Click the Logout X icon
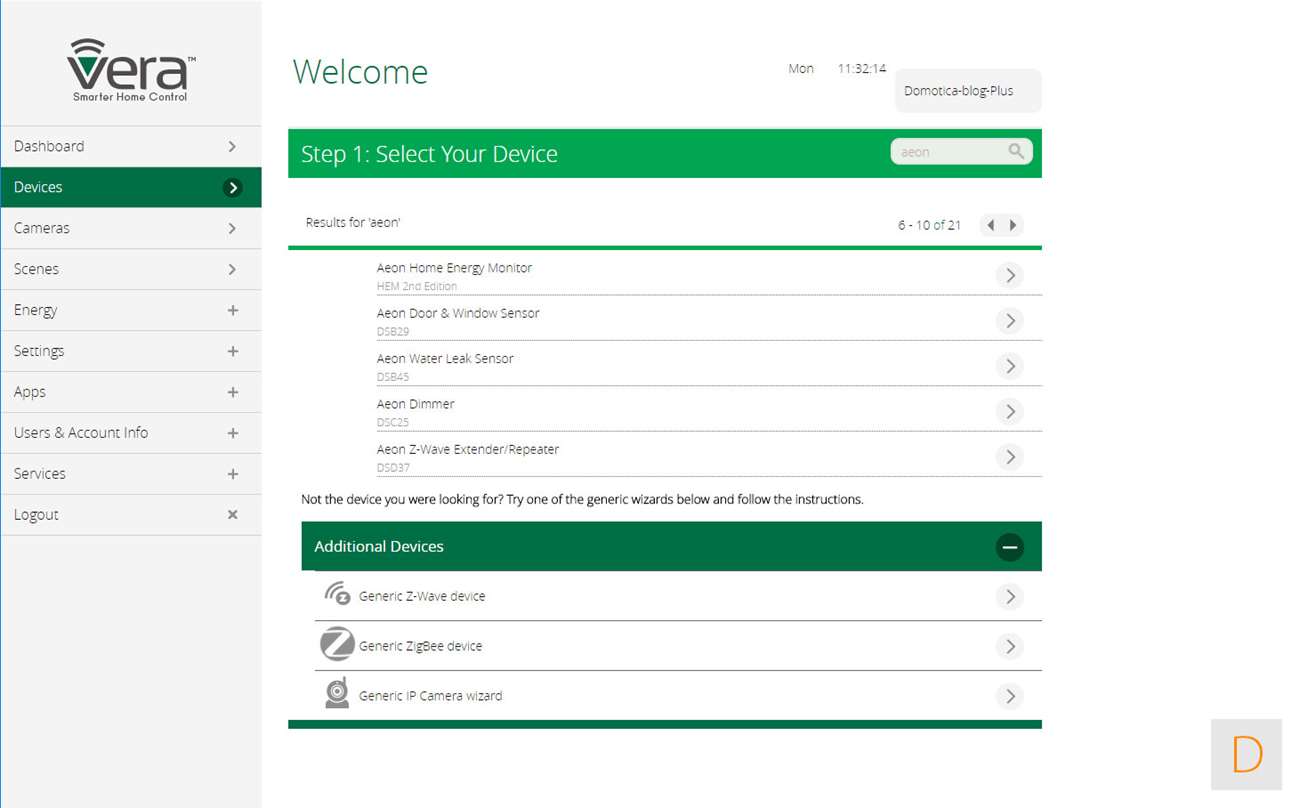Screen dimensions: 1300x808 point(233,515)
